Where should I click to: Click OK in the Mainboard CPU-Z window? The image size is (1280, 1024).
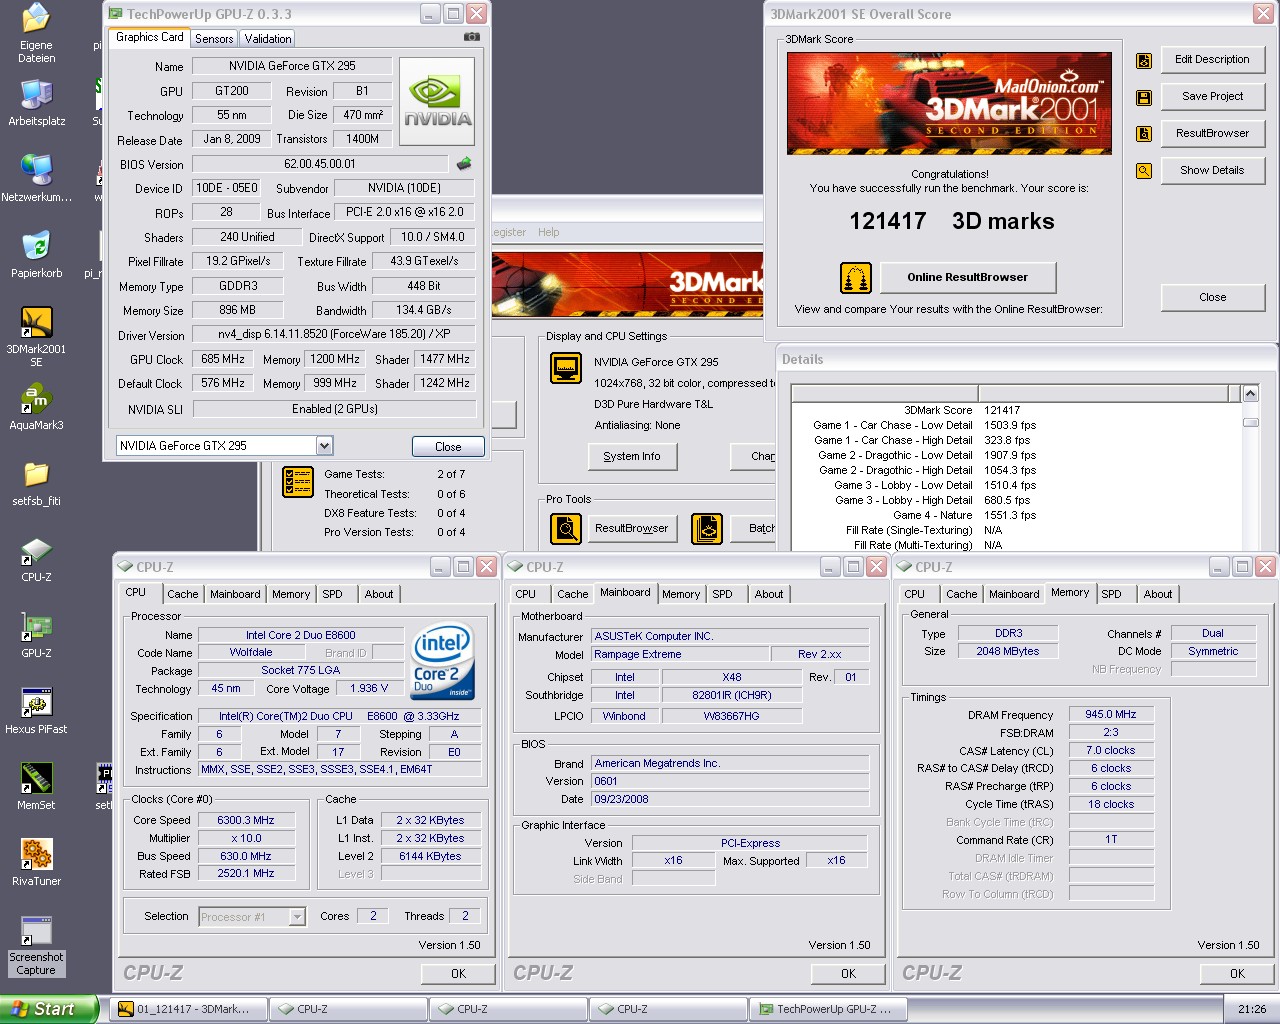click(x=848, y=974)
